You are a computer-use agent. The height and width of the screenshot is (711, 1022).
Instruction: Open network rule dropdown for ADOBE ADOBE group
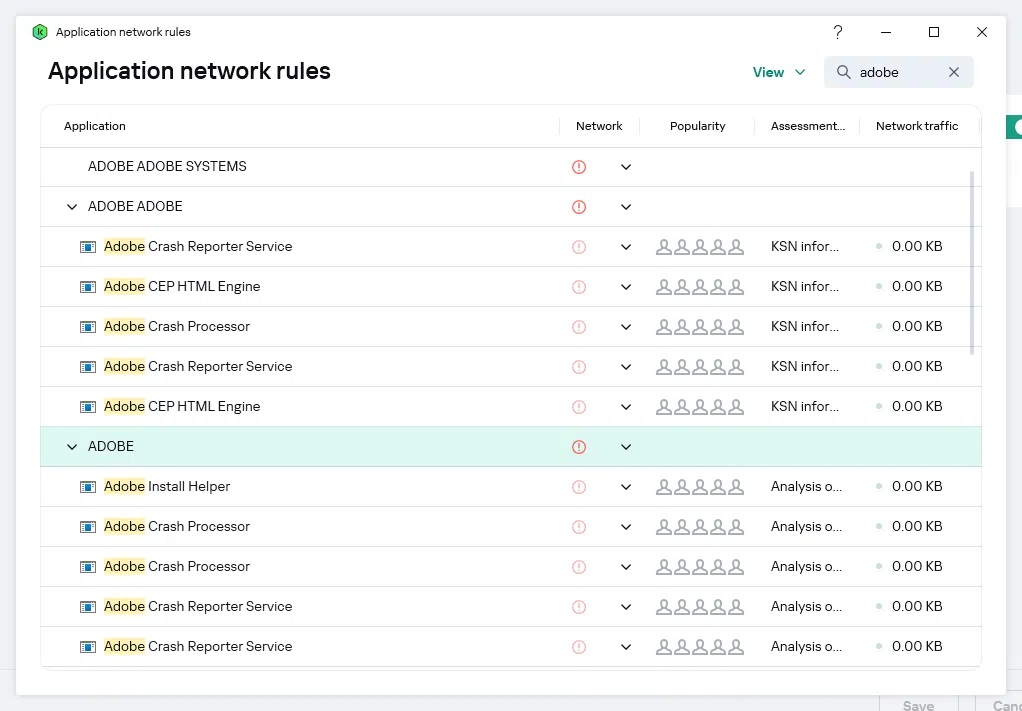tap(626, 207)
